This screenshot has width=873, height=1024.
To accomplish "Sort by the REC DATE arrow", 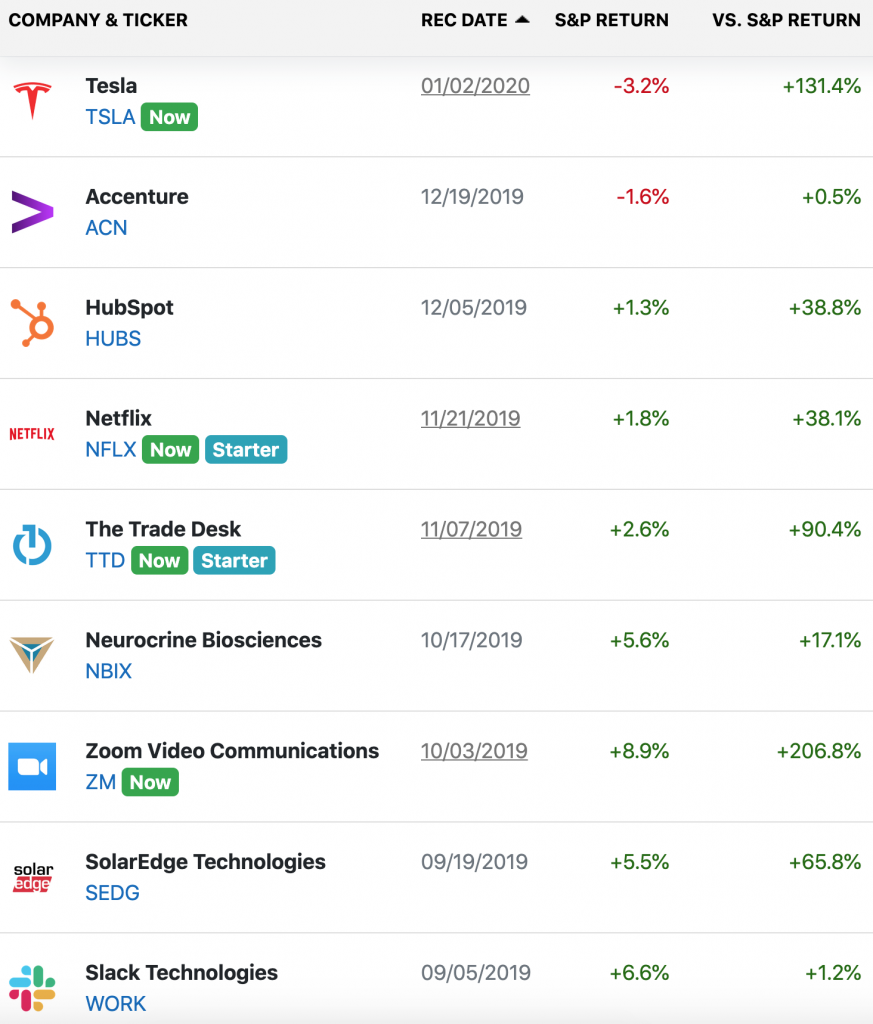I will tap(522, 20).
